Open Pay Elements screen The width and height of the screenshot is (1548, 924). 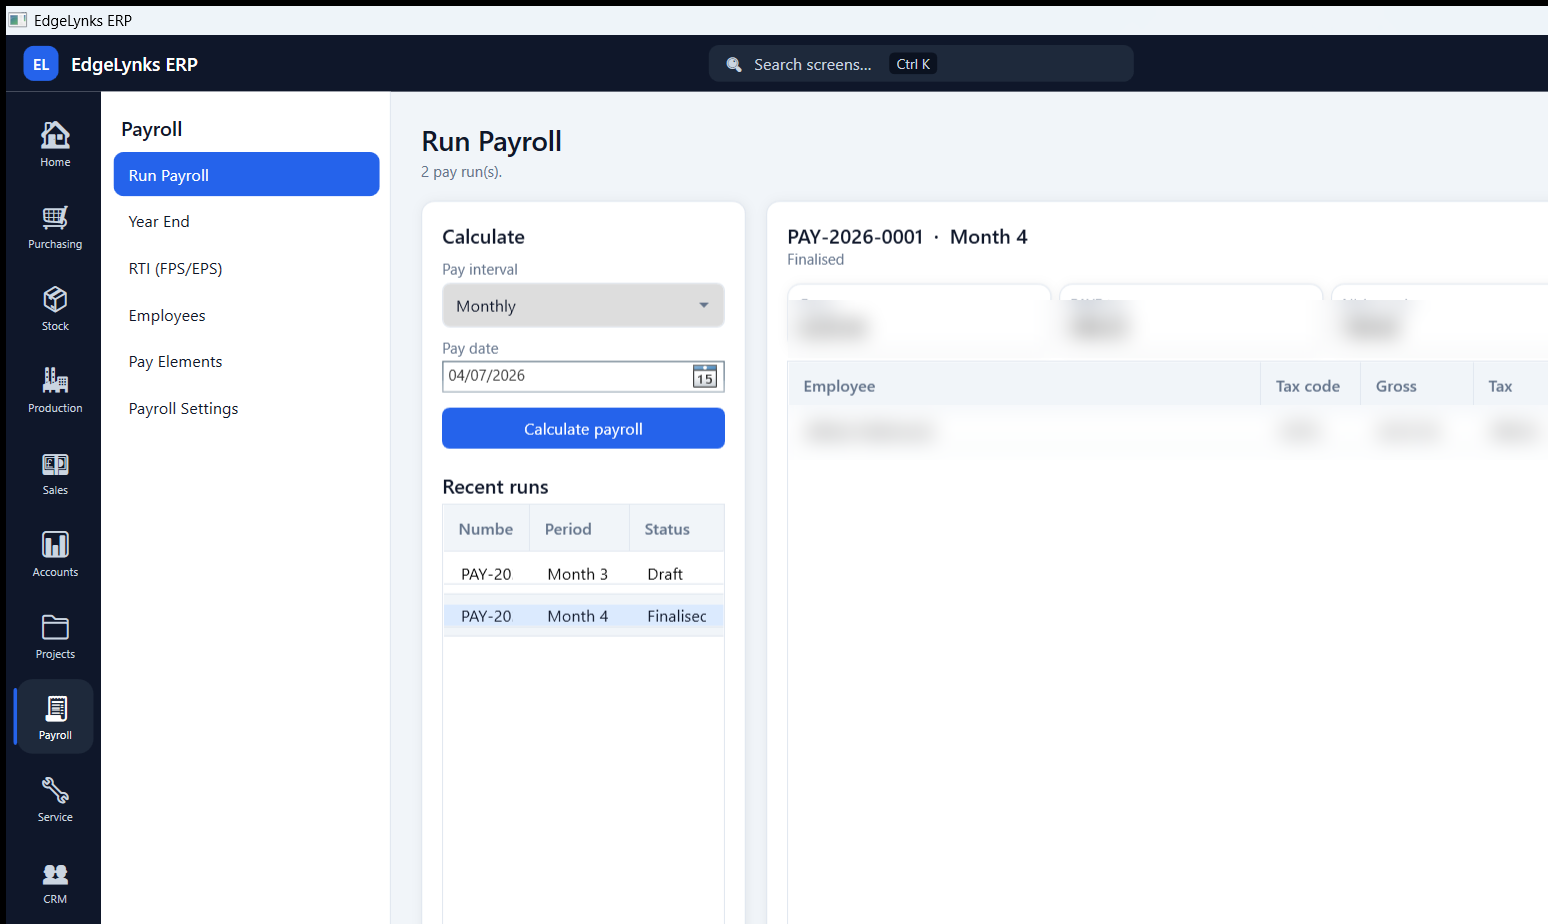point(246,362)
